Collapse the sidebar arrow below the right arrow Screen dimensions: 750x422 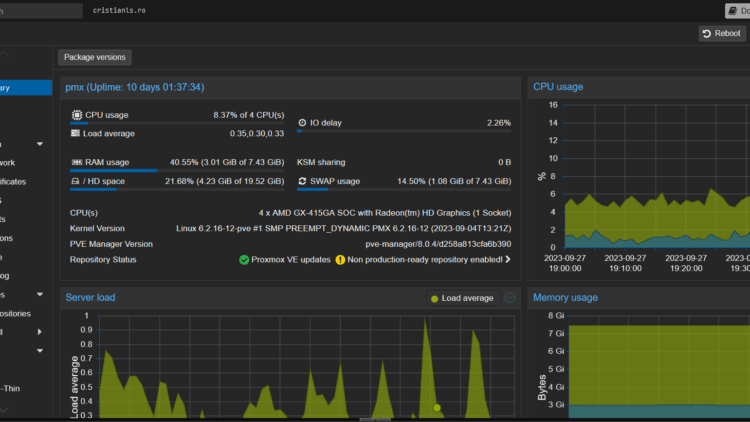(x=40, y=351)
